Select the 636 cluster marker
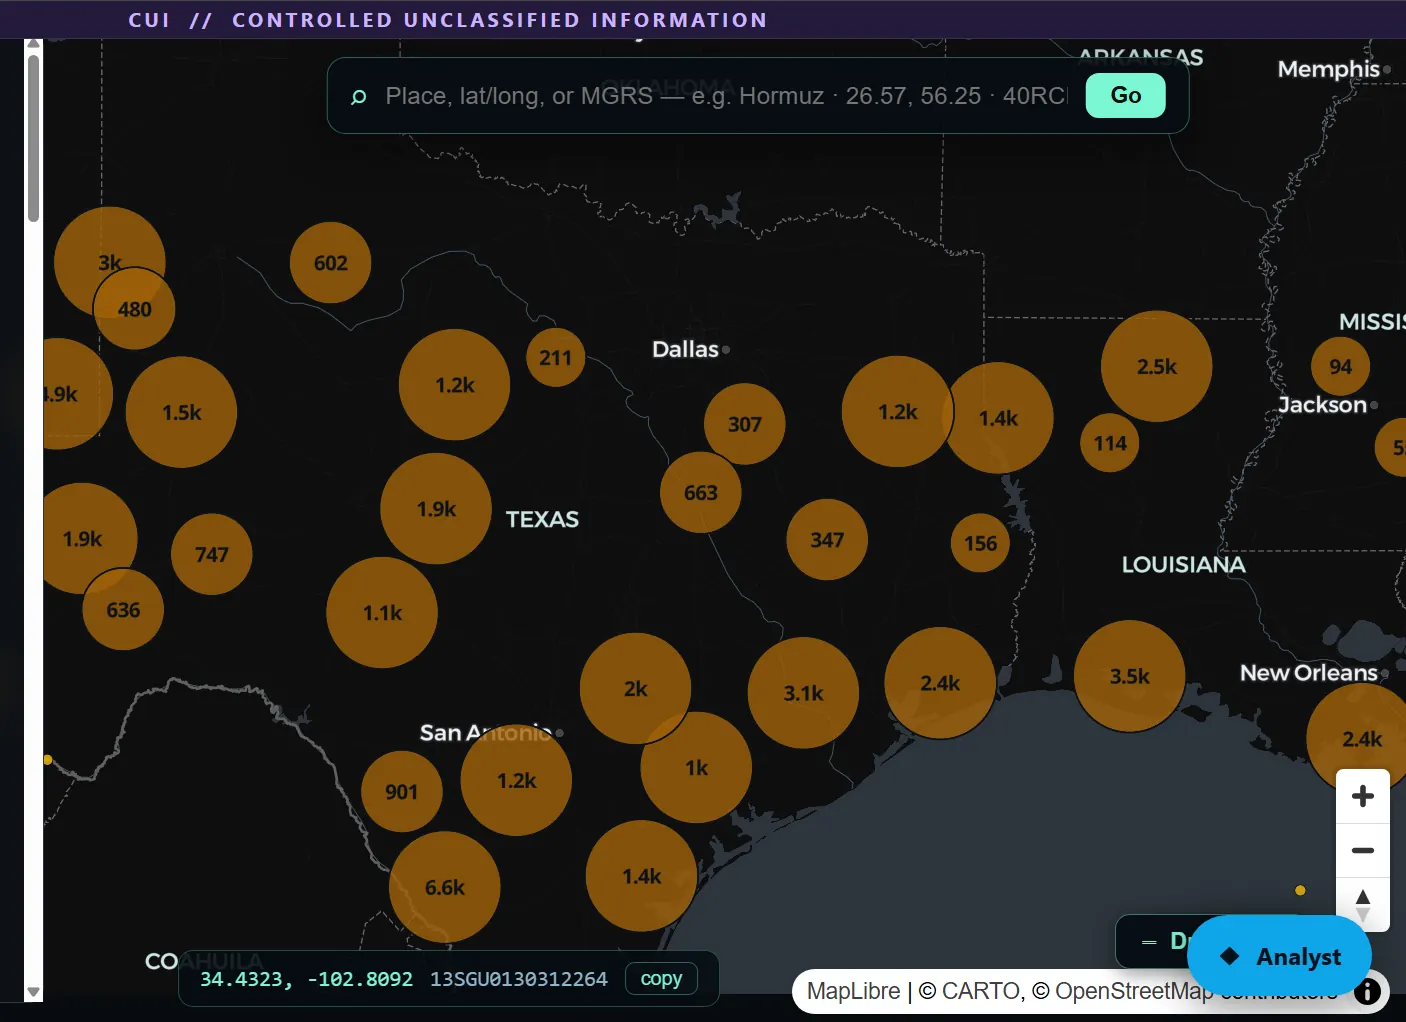1406x1022 pixels. click(123, 609)
